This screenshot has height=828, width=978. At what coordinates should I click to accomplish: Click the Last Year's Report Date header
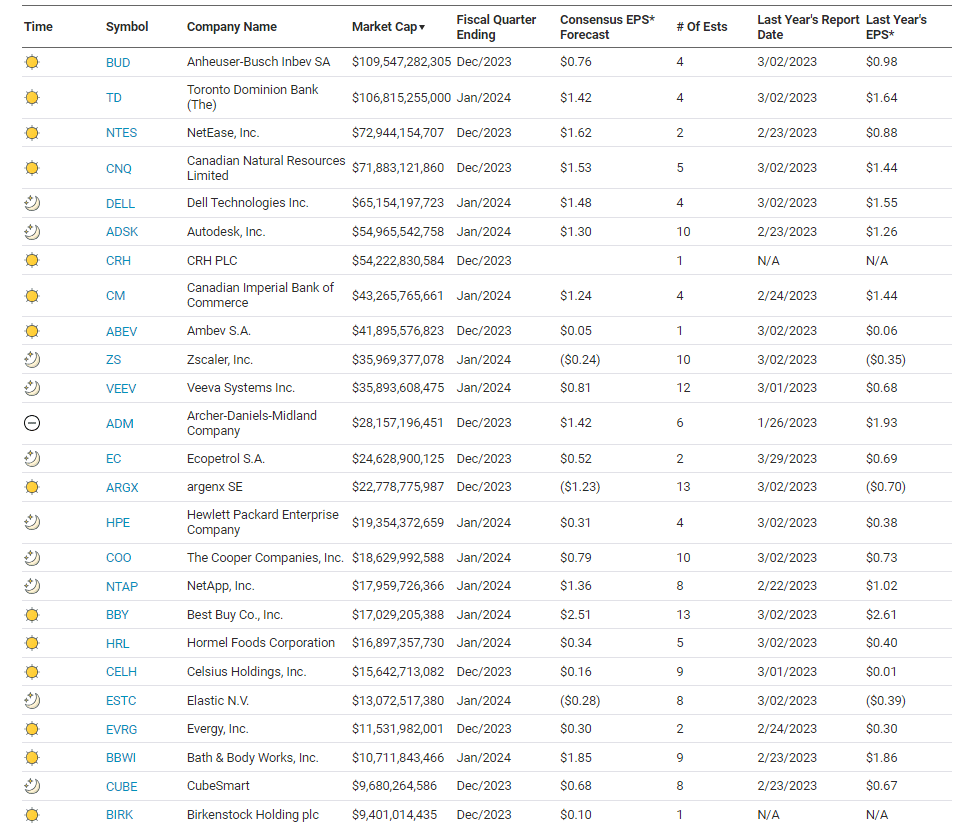click(808, 27)
